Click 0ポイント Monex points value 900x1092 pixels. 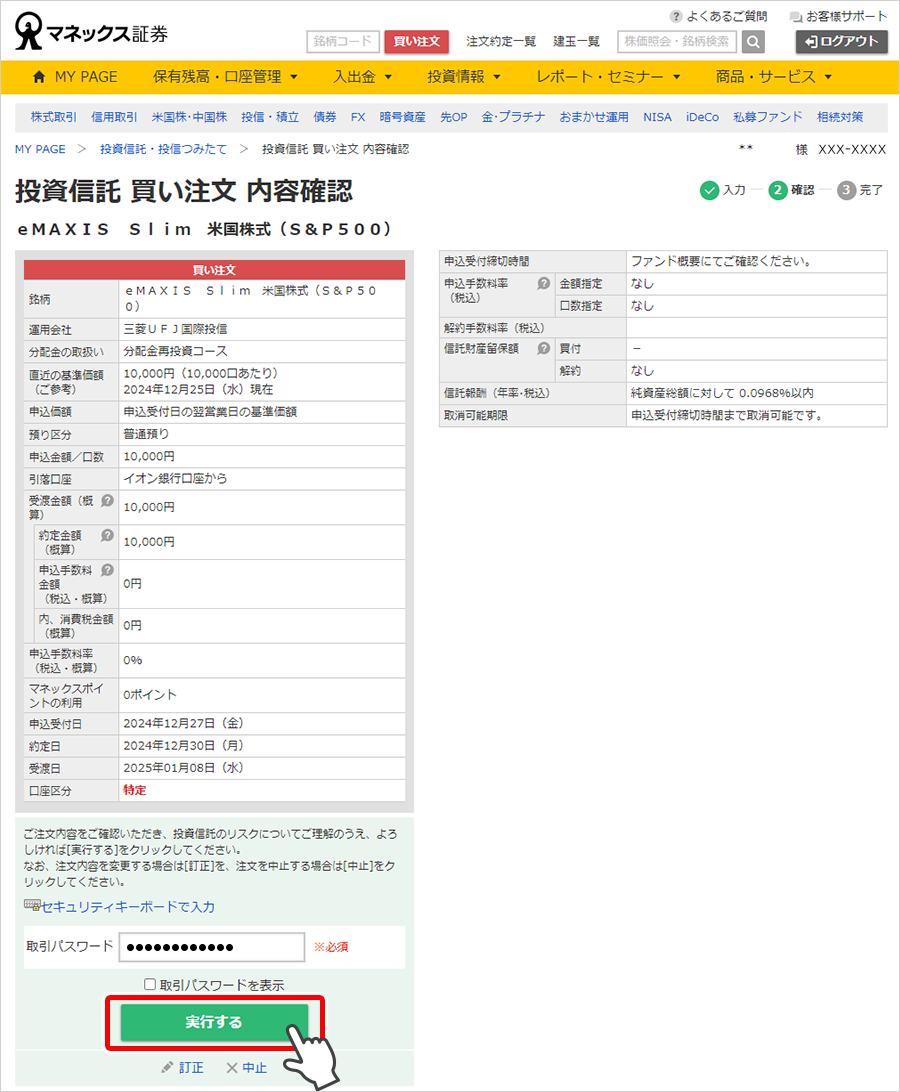pyautogui.click(x=150, y=695)
